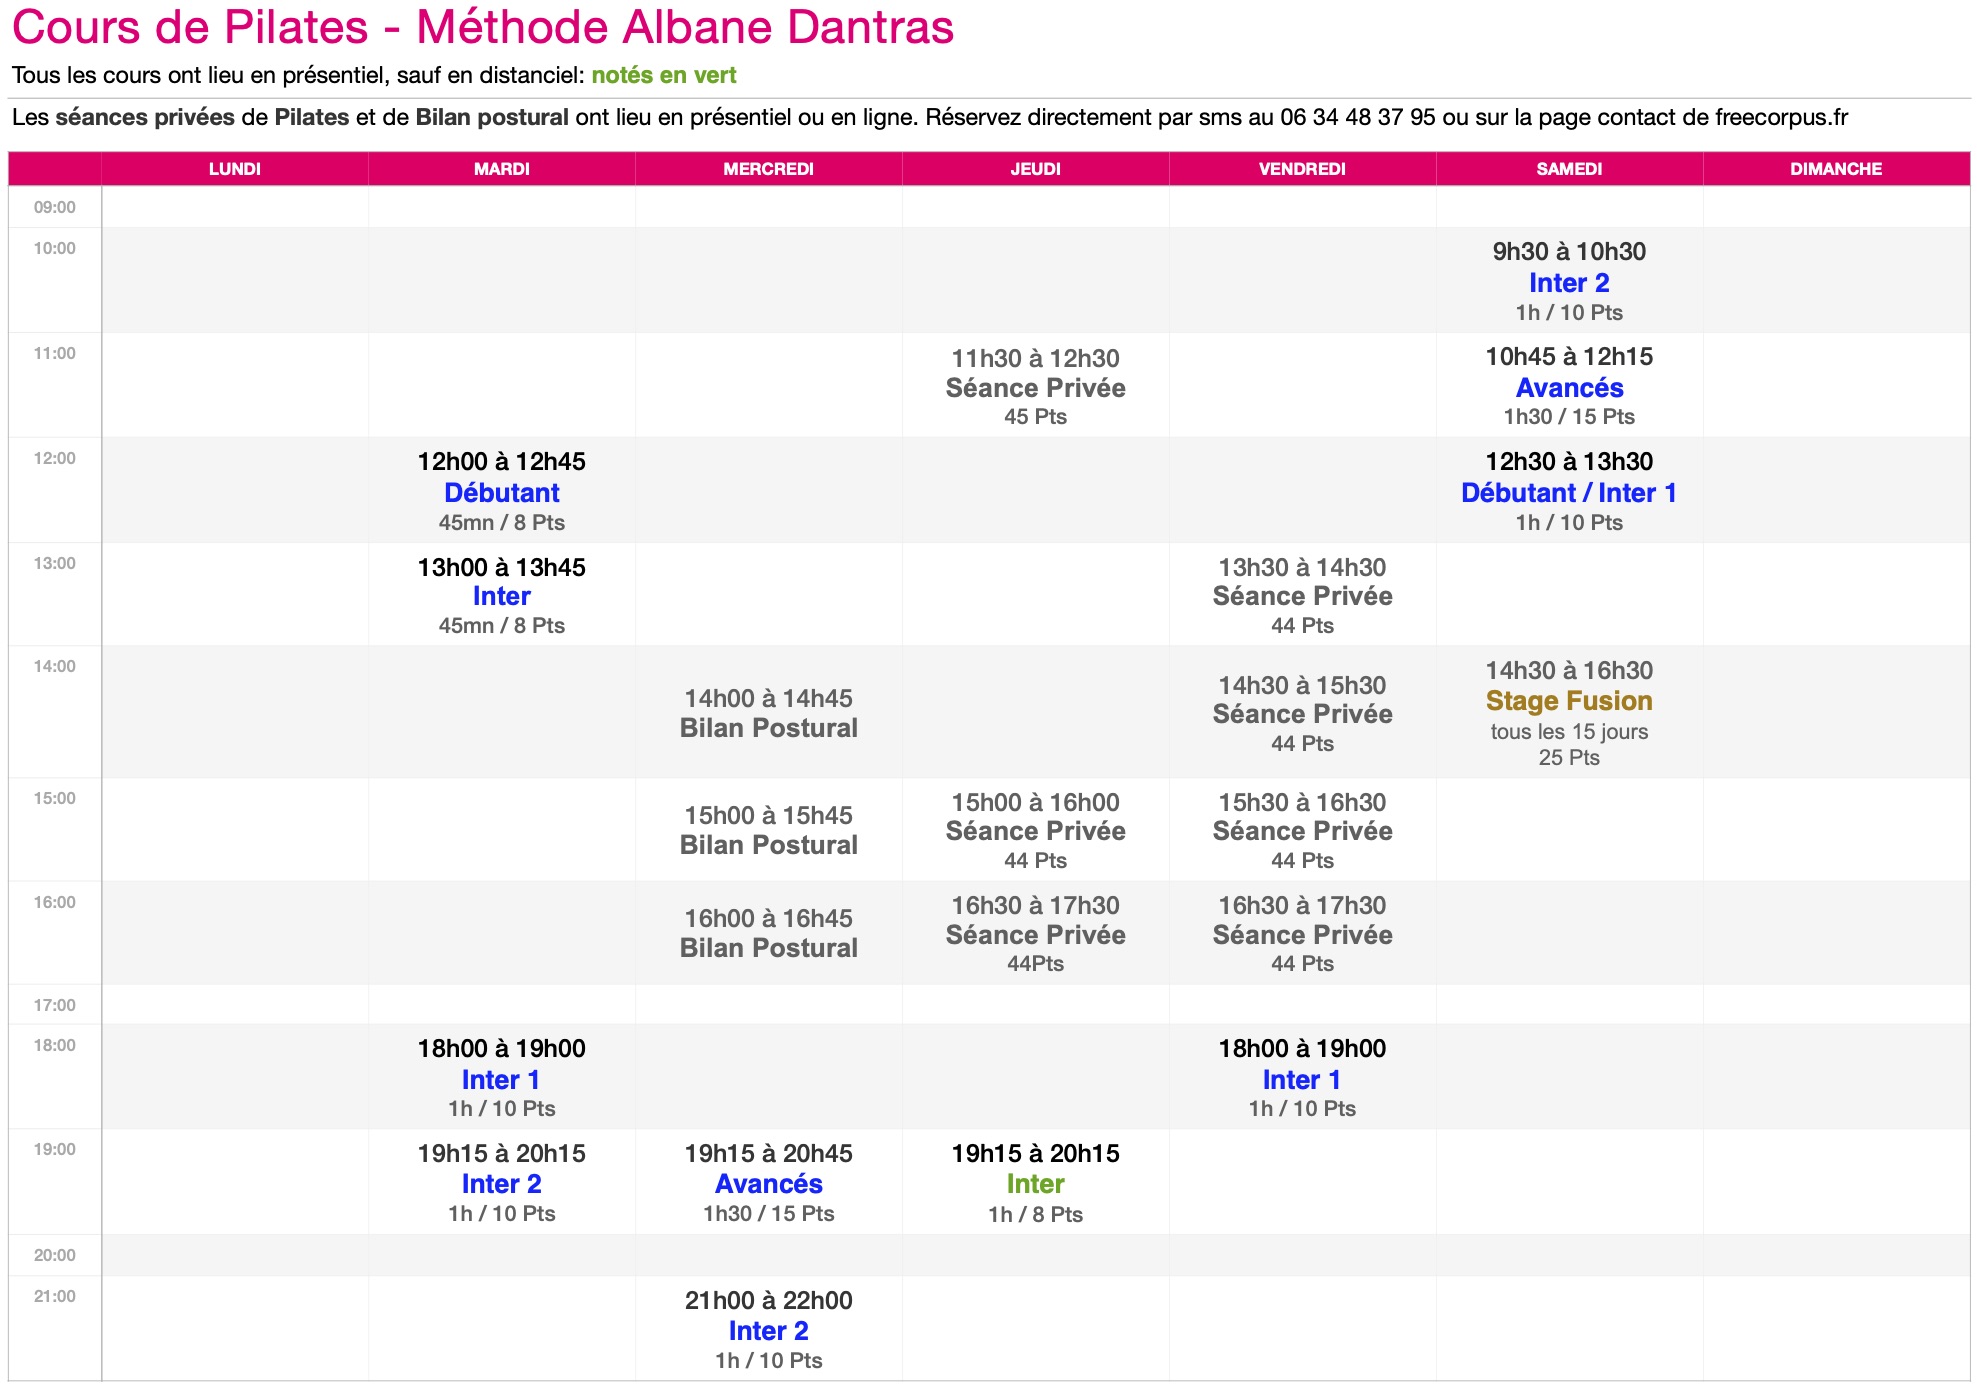
Task: Click the 21:00 time label
Action: pyautogui.click(x=54, y=1296)
